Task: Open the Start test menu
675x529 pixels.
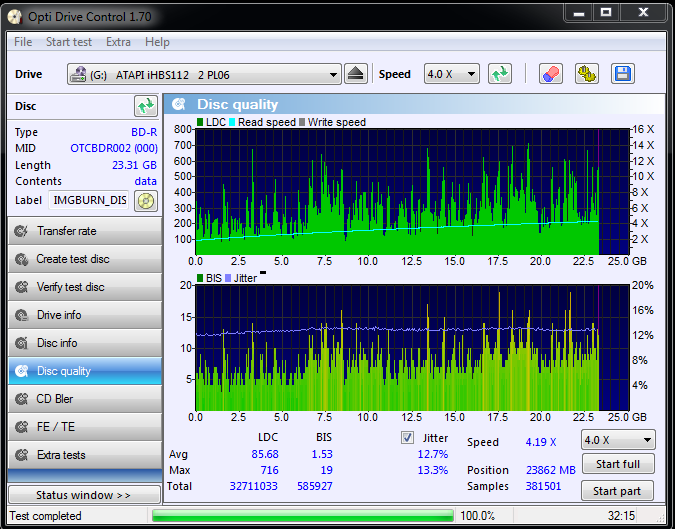Action: tap(69, 42)
